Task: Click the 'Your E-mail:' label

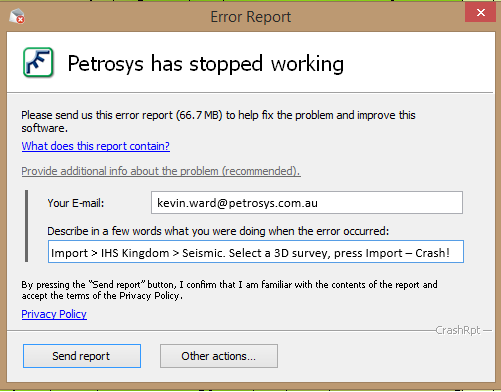Action: (x=76, y=203)
